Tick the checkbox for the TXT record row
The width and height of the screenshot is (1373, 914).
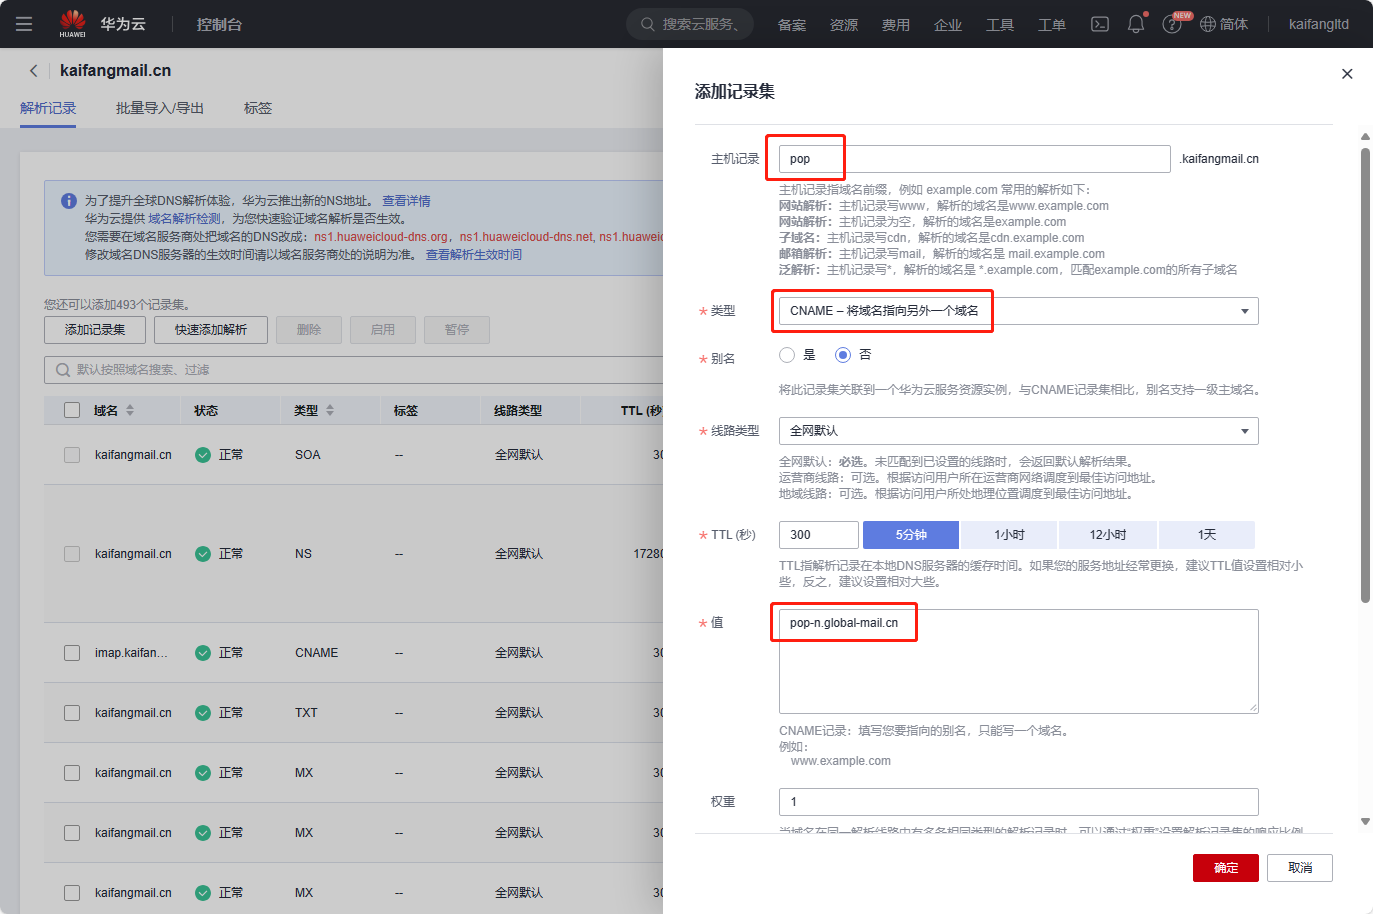72,713
